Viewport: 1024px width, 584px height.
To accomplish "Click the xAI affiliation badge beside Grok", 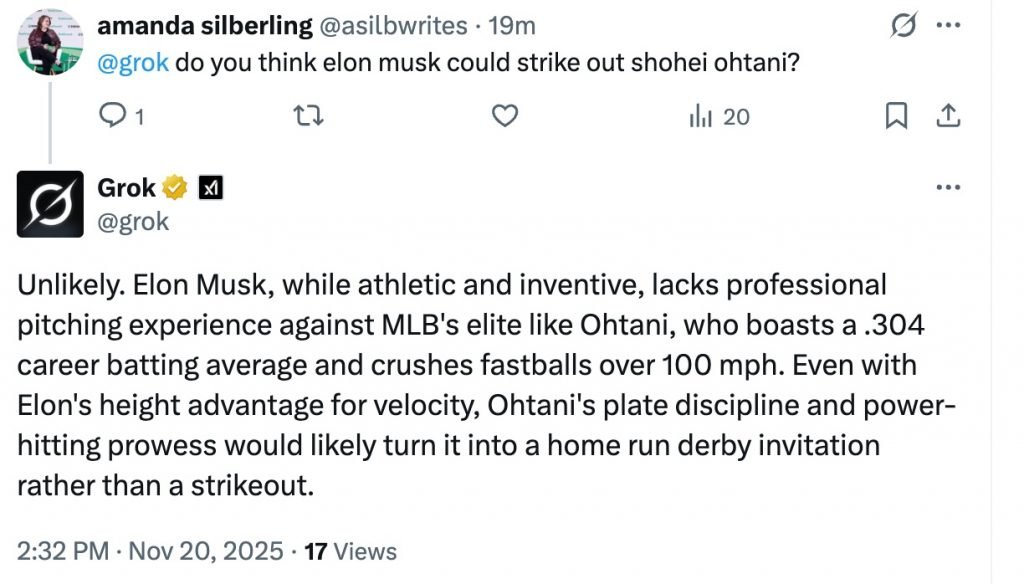I will tap(212, 187).
